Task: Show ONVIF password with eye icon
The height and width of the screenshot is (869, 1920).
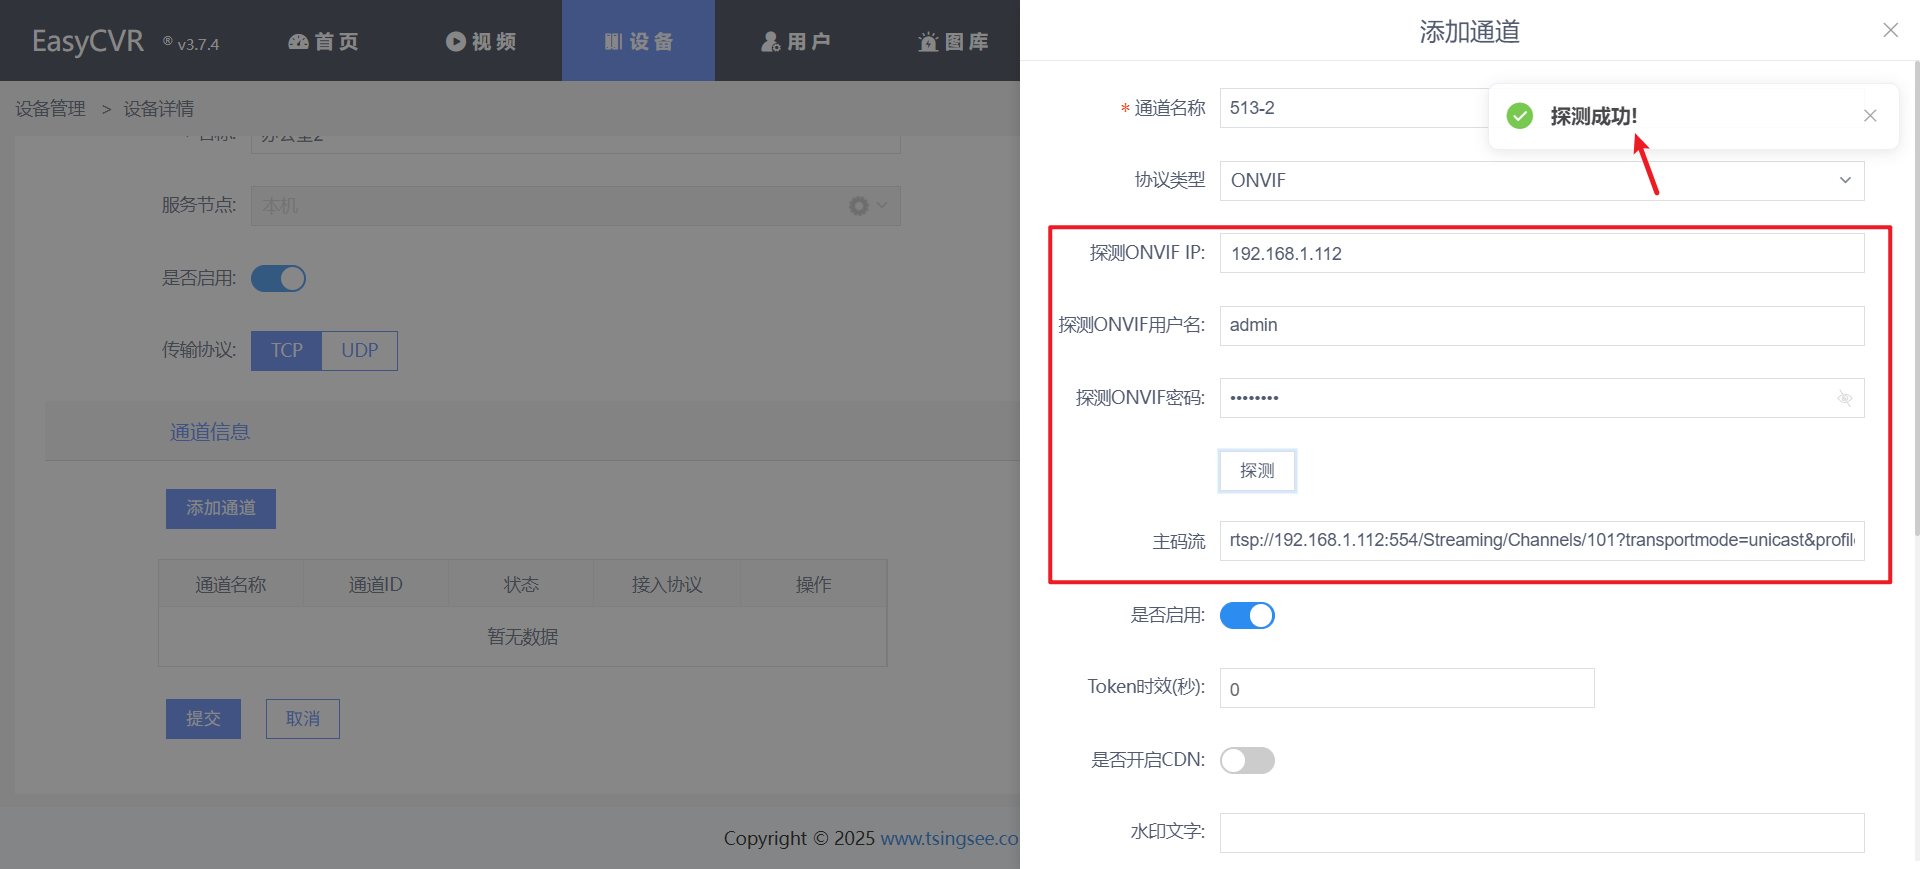Action: [x=1844, y=398]
